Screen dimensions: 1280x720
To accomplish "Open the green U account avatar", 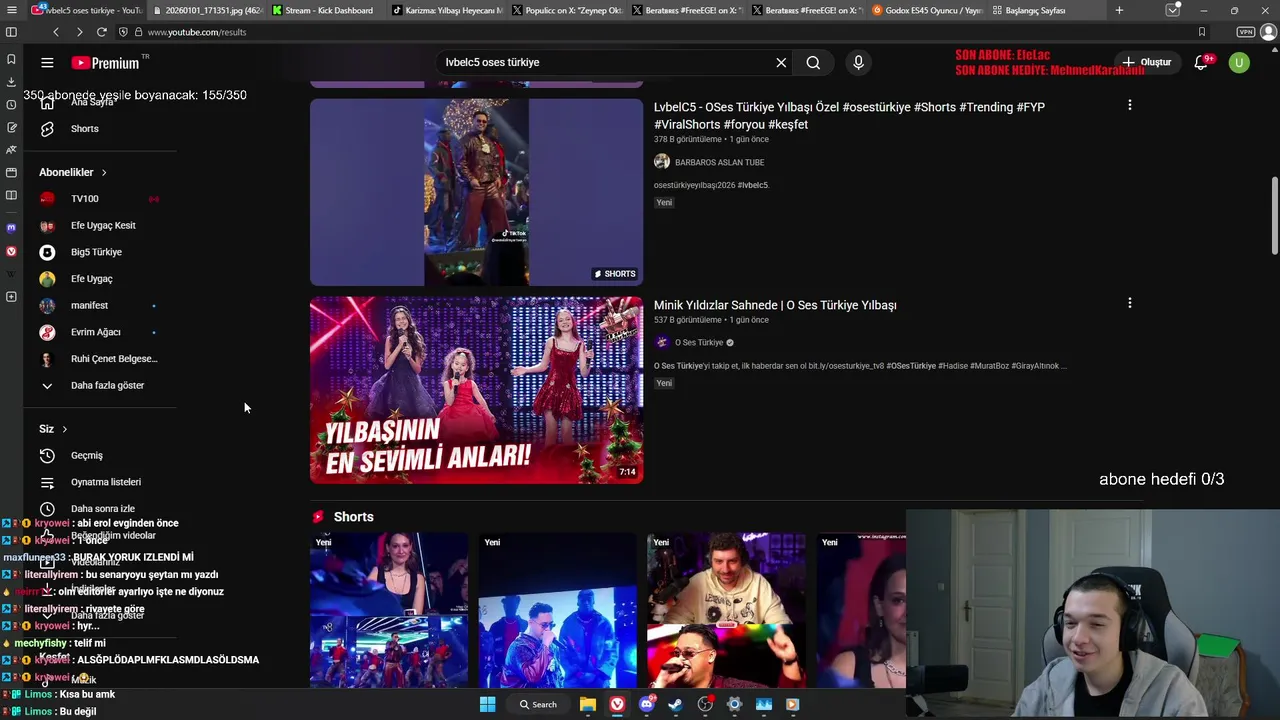I will point(1239,62).
